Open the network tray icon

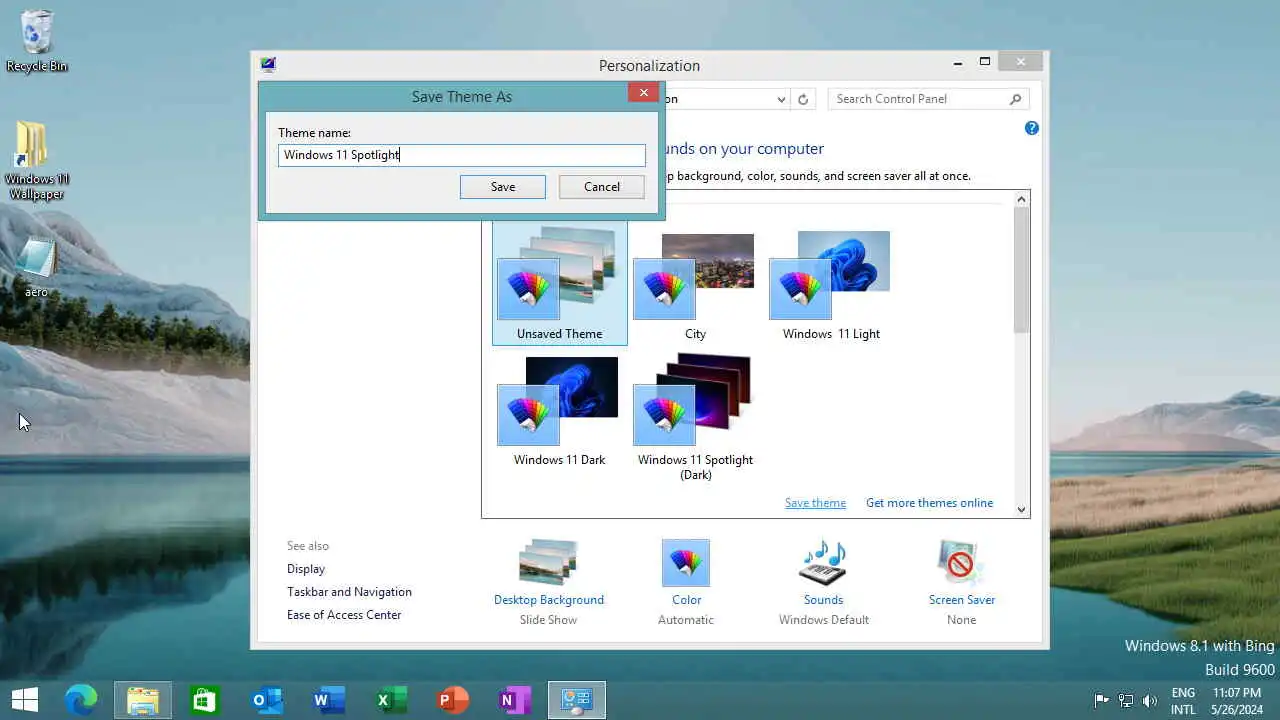tap(1126, 700)
